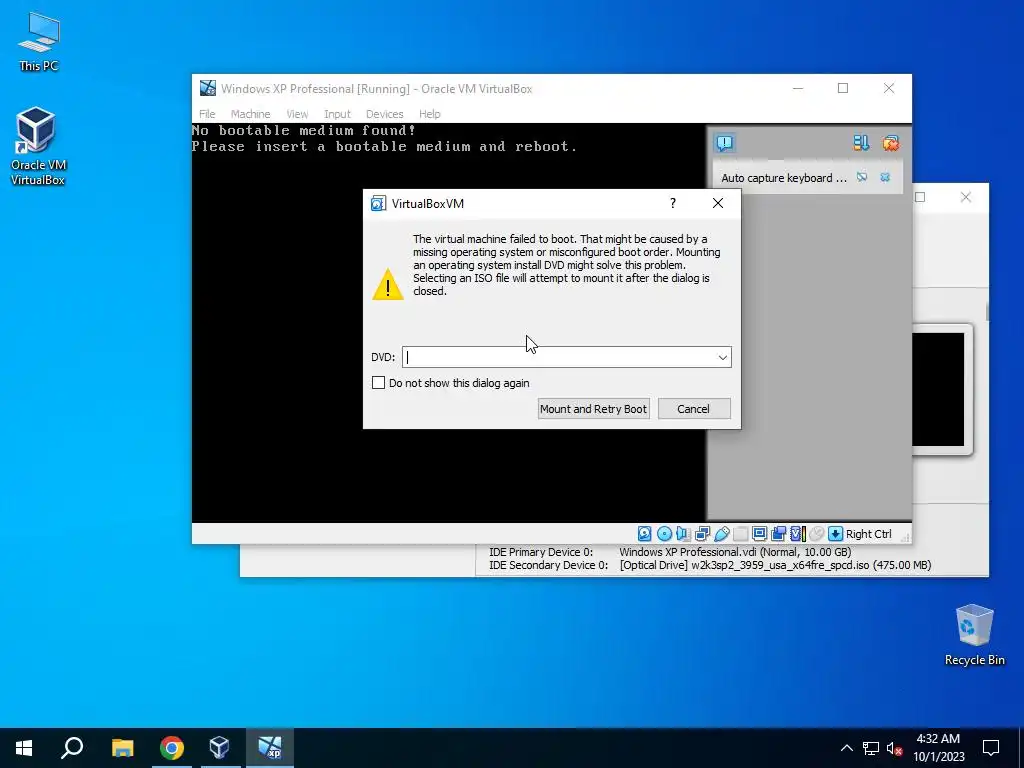Click the taskbar search magnifier icon
Viewport: 1024px width, 768px height.
(x=72, y=747)
